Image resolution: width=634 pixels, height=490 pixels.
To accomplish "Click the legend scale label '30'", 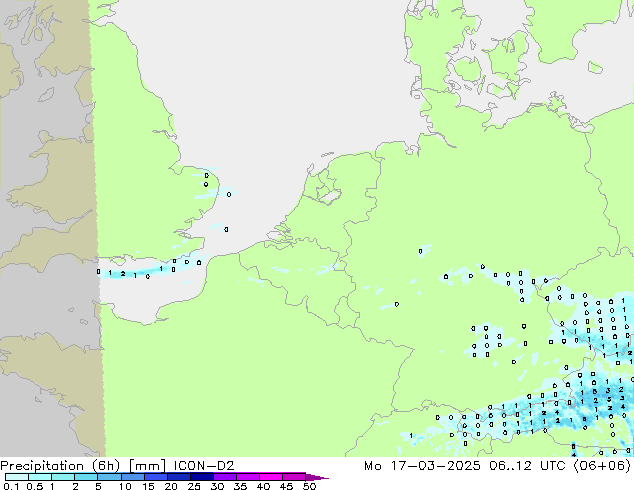I will click(217, 486).
